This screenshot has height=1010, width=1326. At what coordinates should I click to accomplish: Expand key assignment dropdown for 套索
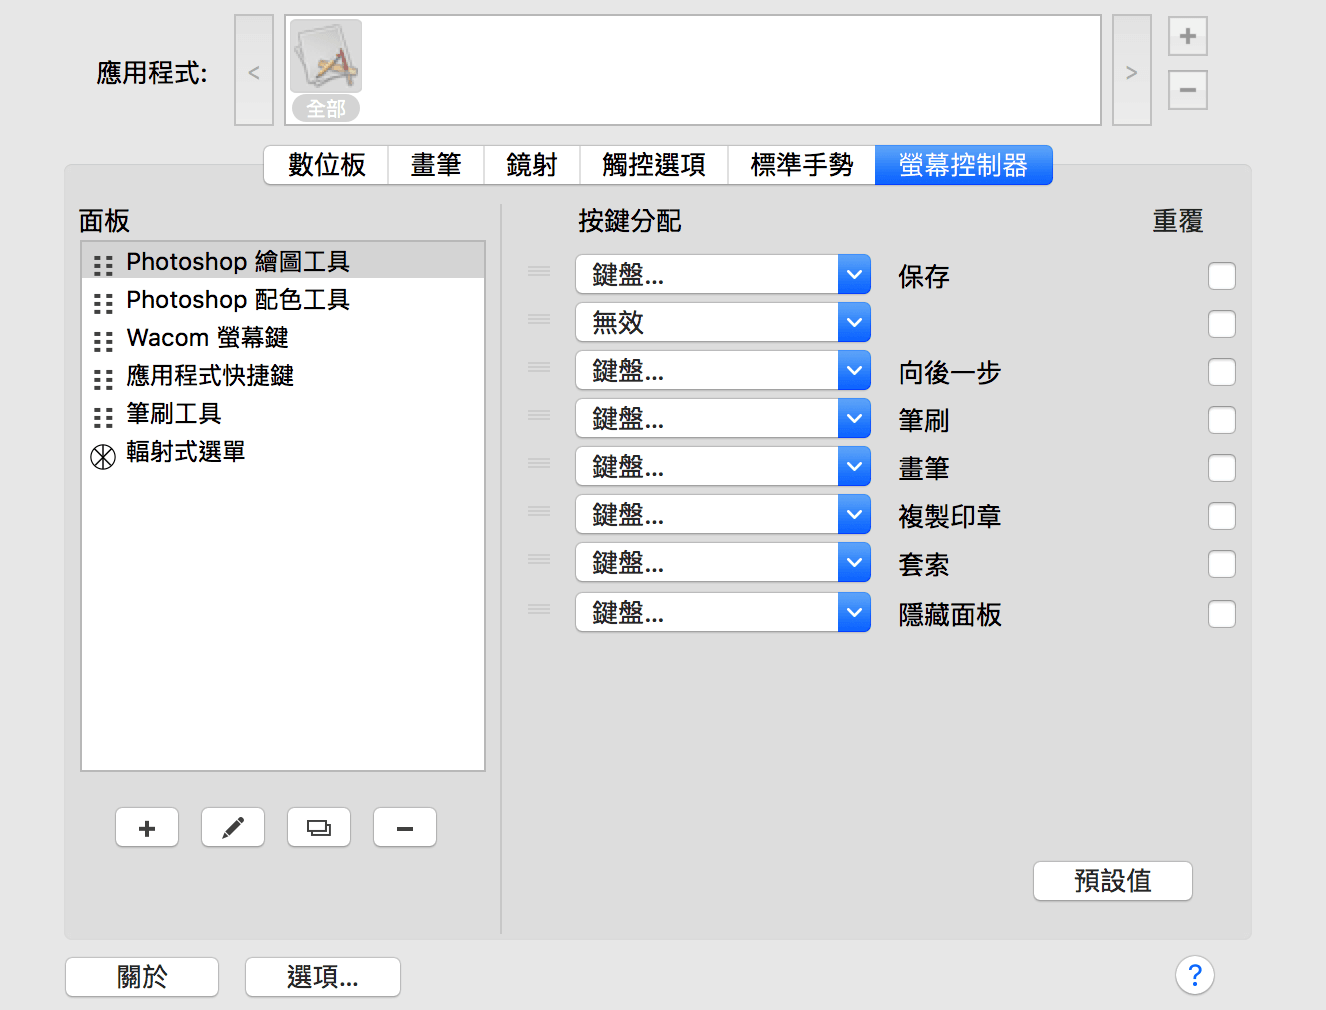pyautogui.click(x=723, y=562)
